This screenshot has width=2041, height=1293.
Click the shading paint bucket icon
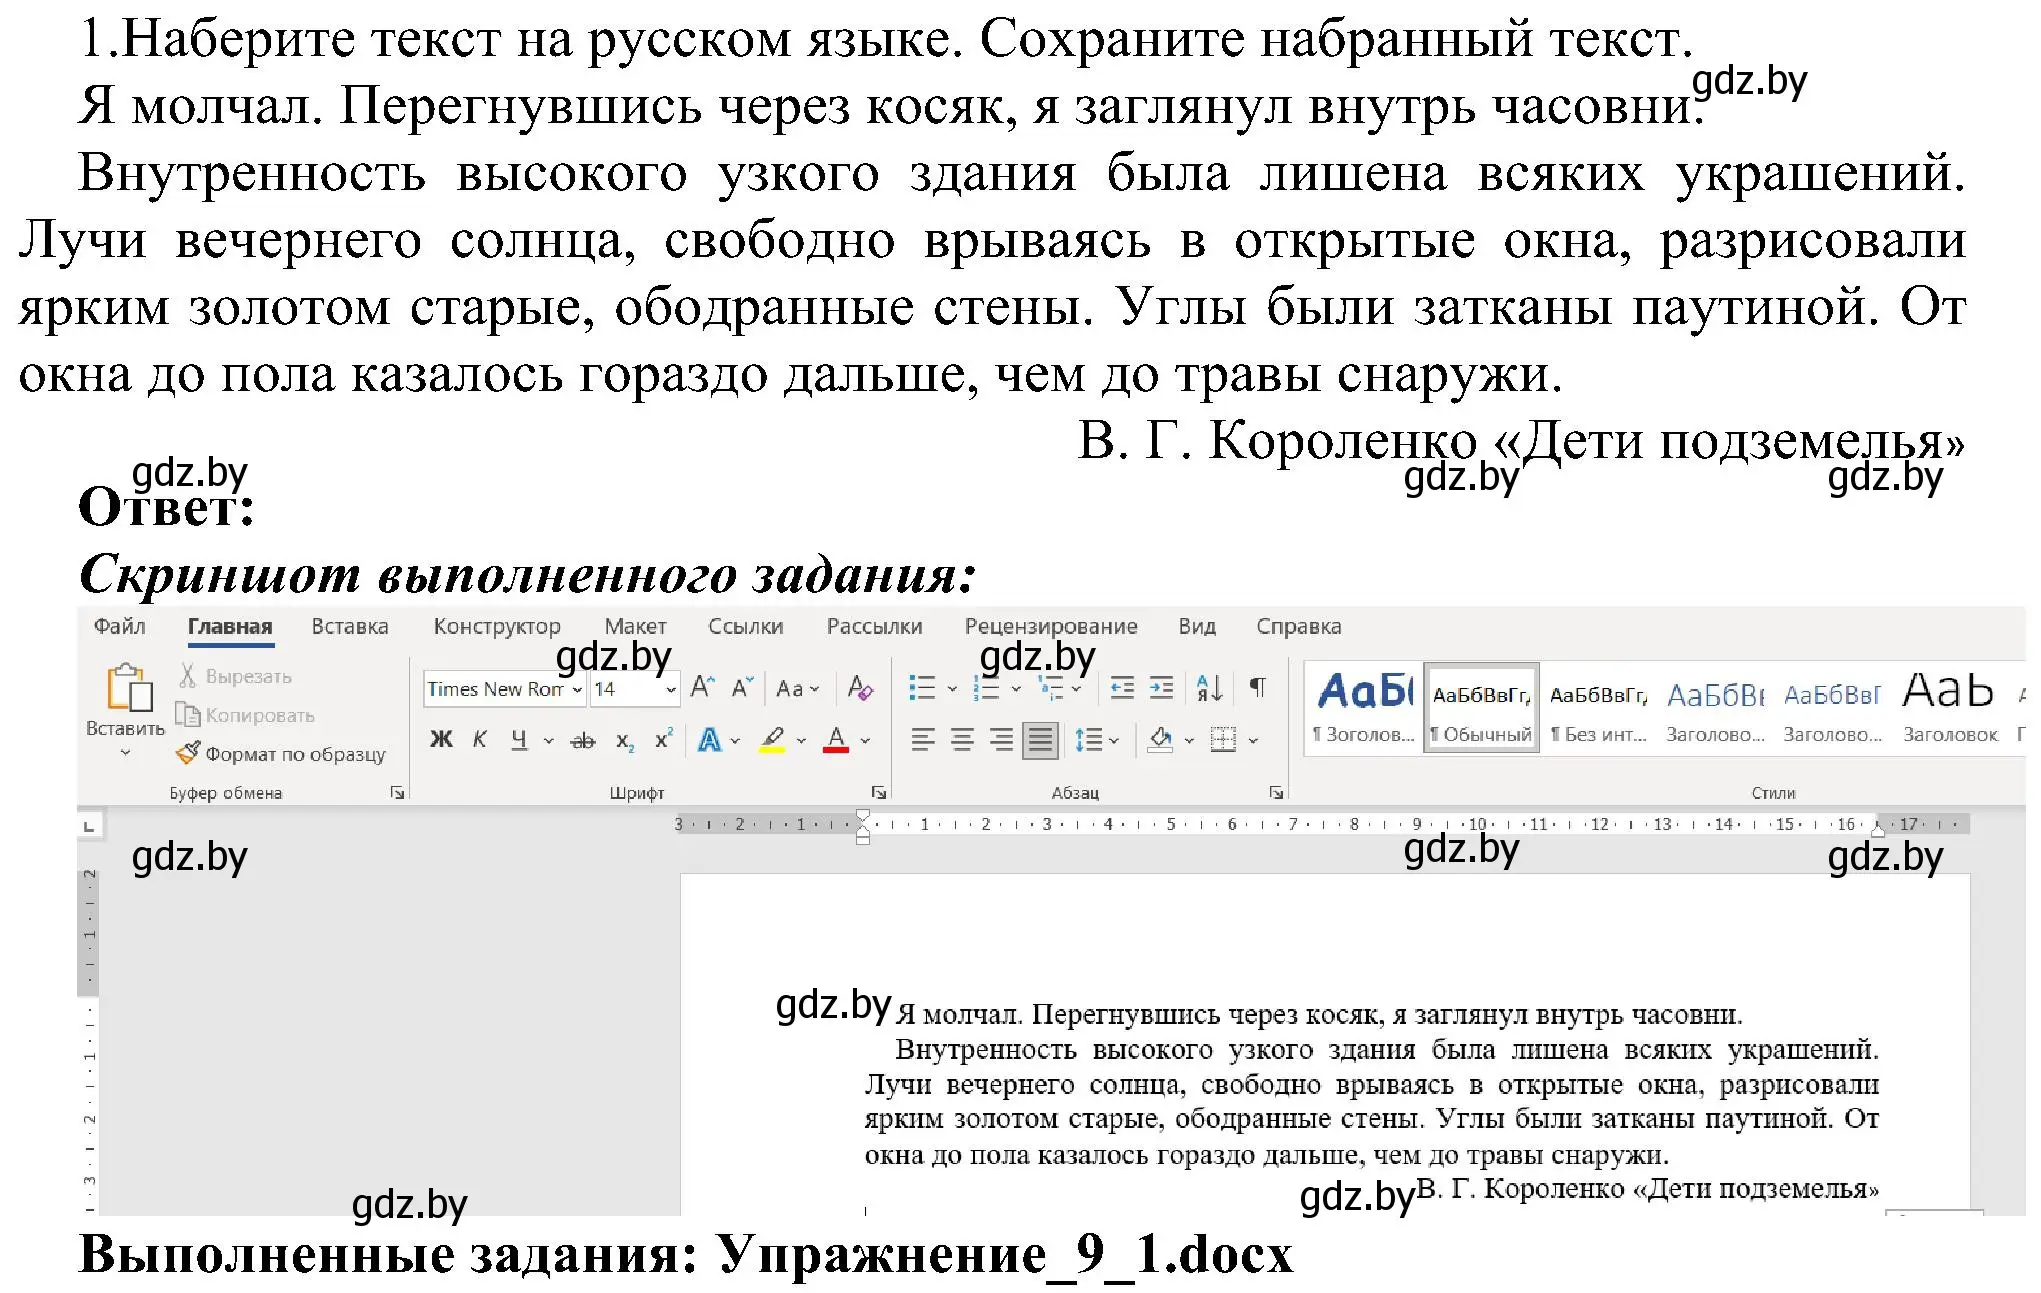pos(1160,740)
